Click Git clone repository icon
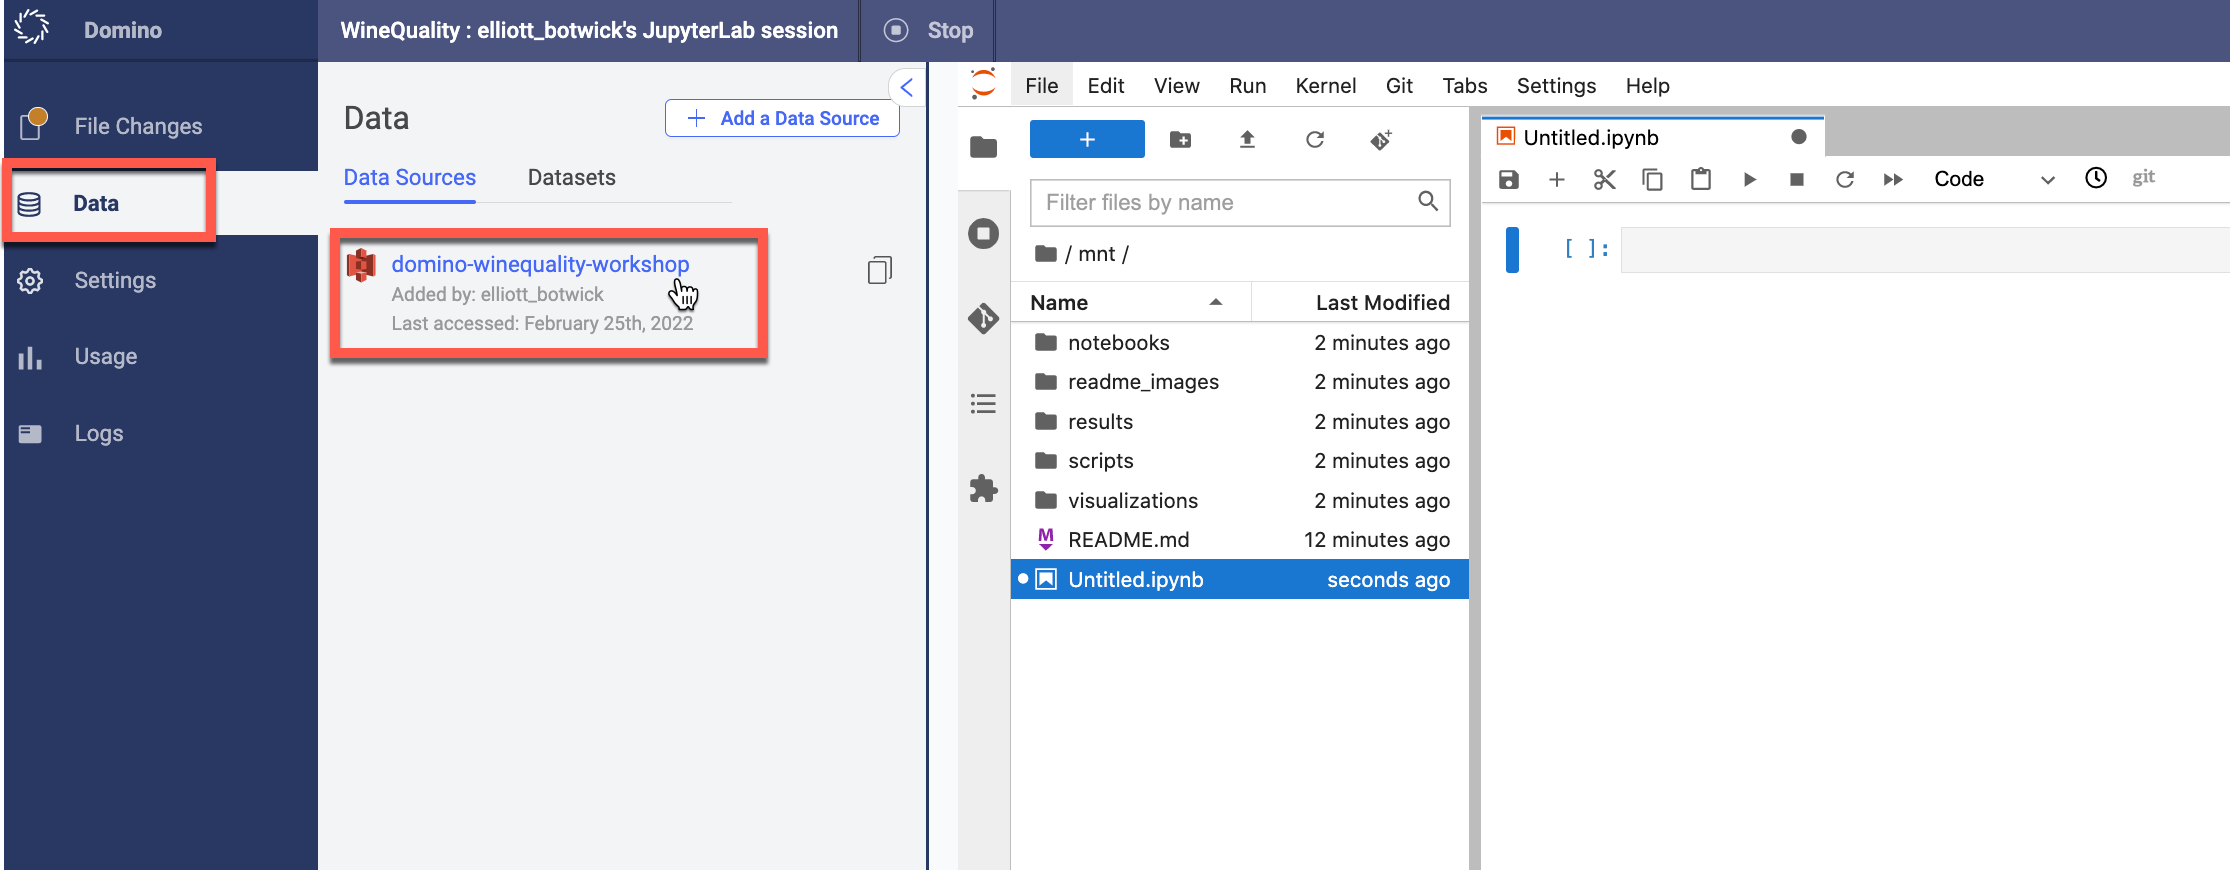 1381,140
